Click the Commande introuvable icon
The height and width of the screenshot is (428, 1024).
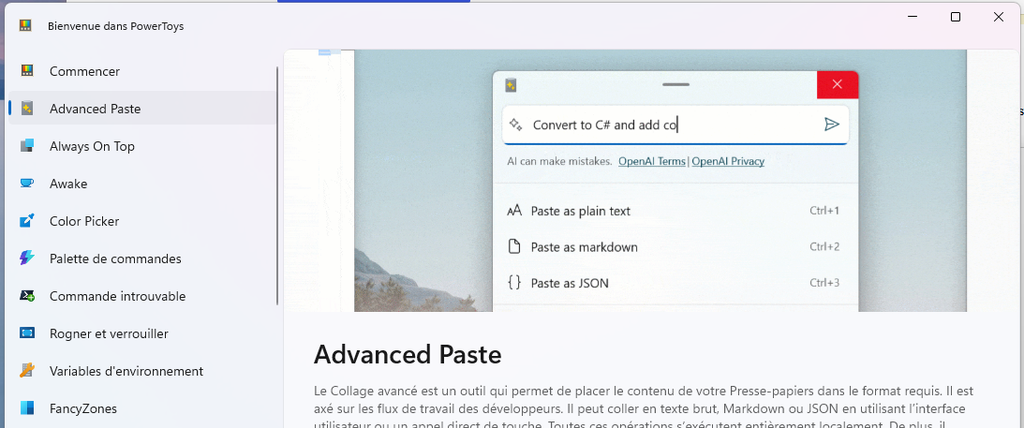(x=27, y=296)
